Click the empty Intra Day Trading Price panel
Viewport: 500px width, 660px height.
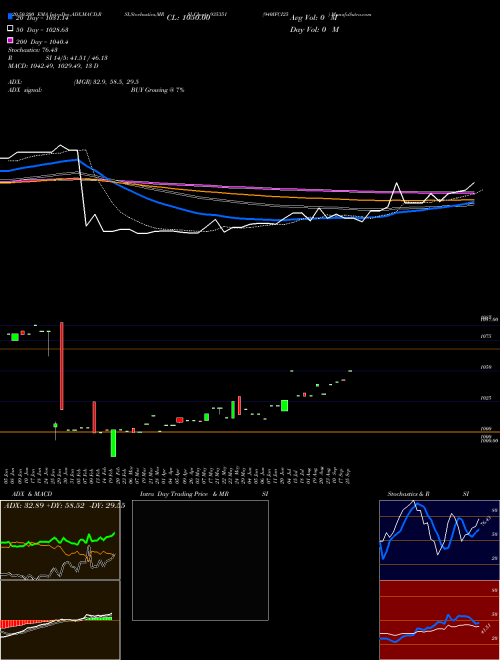point(200,560)
